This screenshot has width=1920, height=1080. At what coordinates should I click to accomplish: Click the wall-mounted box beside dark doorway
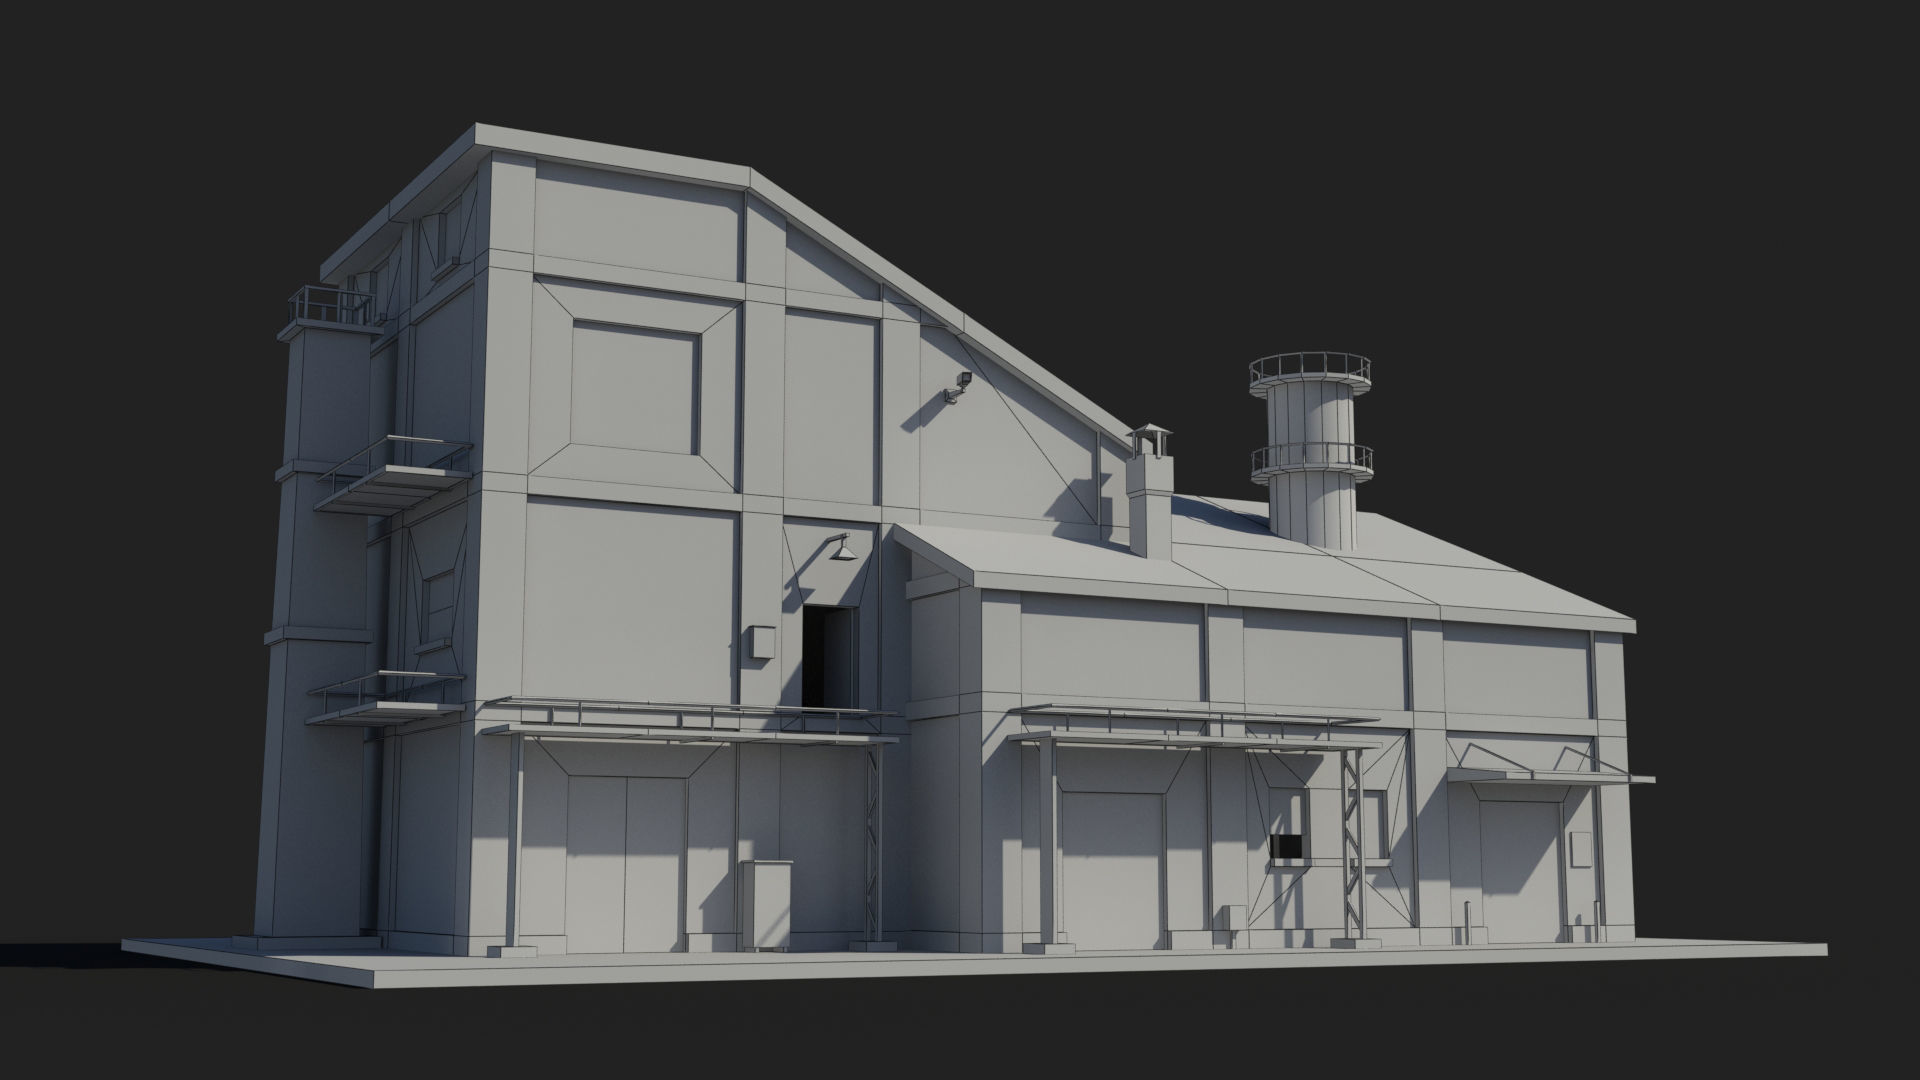(760, 642)
